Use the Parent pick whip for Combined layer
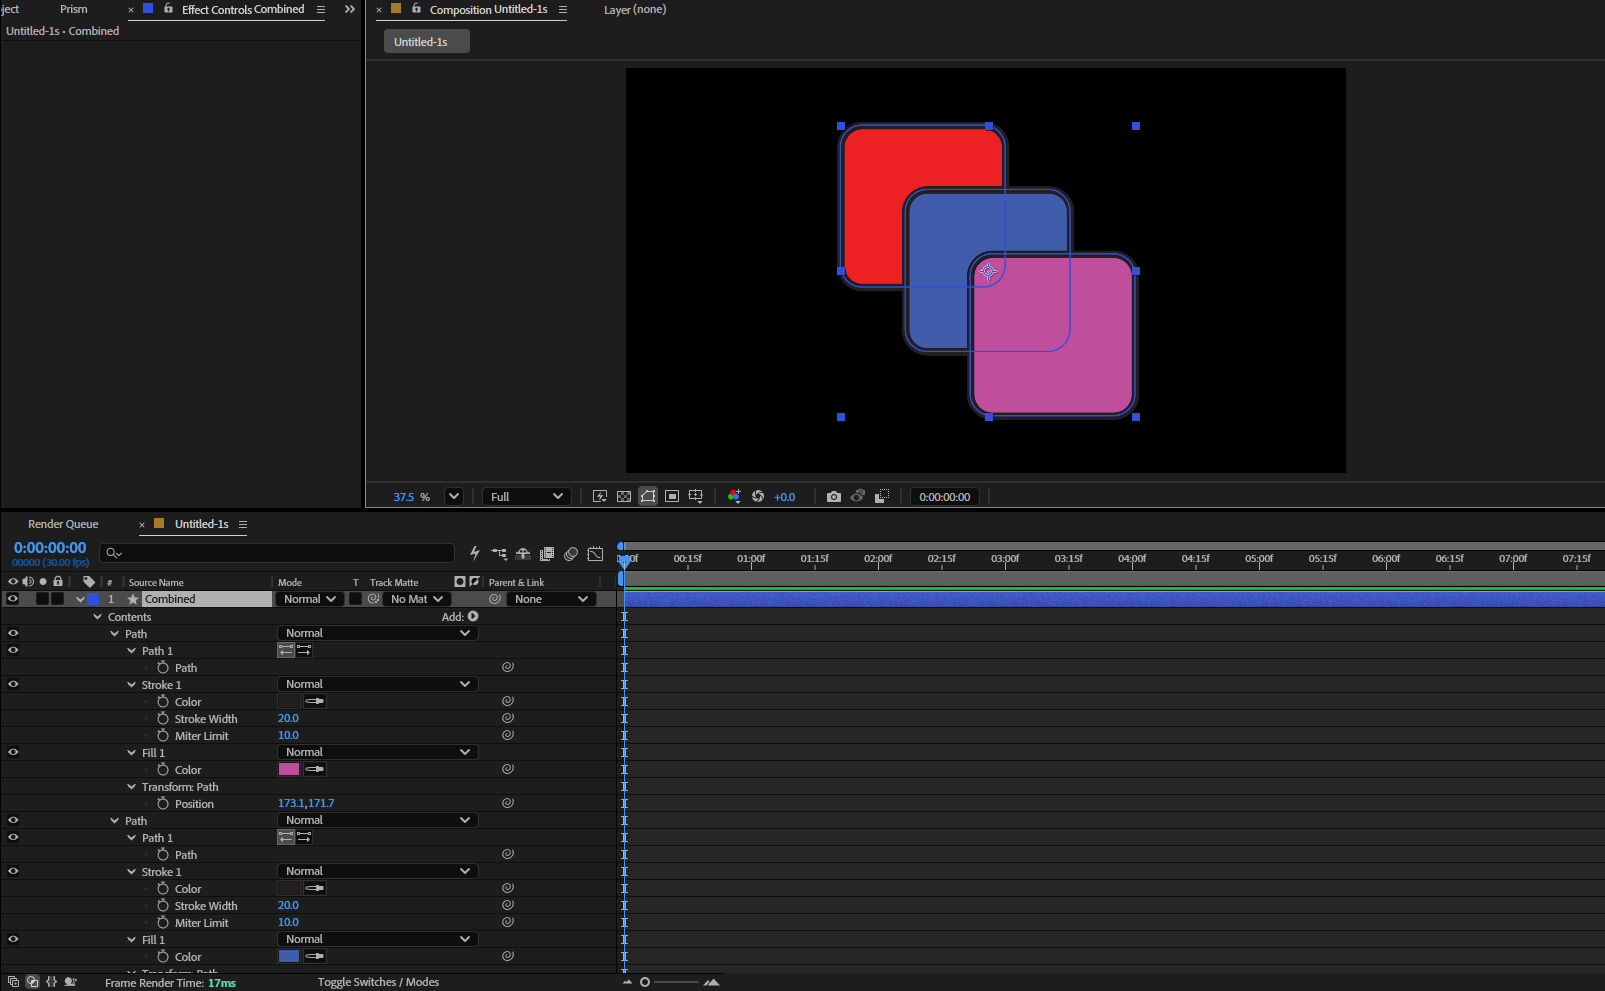Screen dimensions: 1605x991 (x=495, y=599)
